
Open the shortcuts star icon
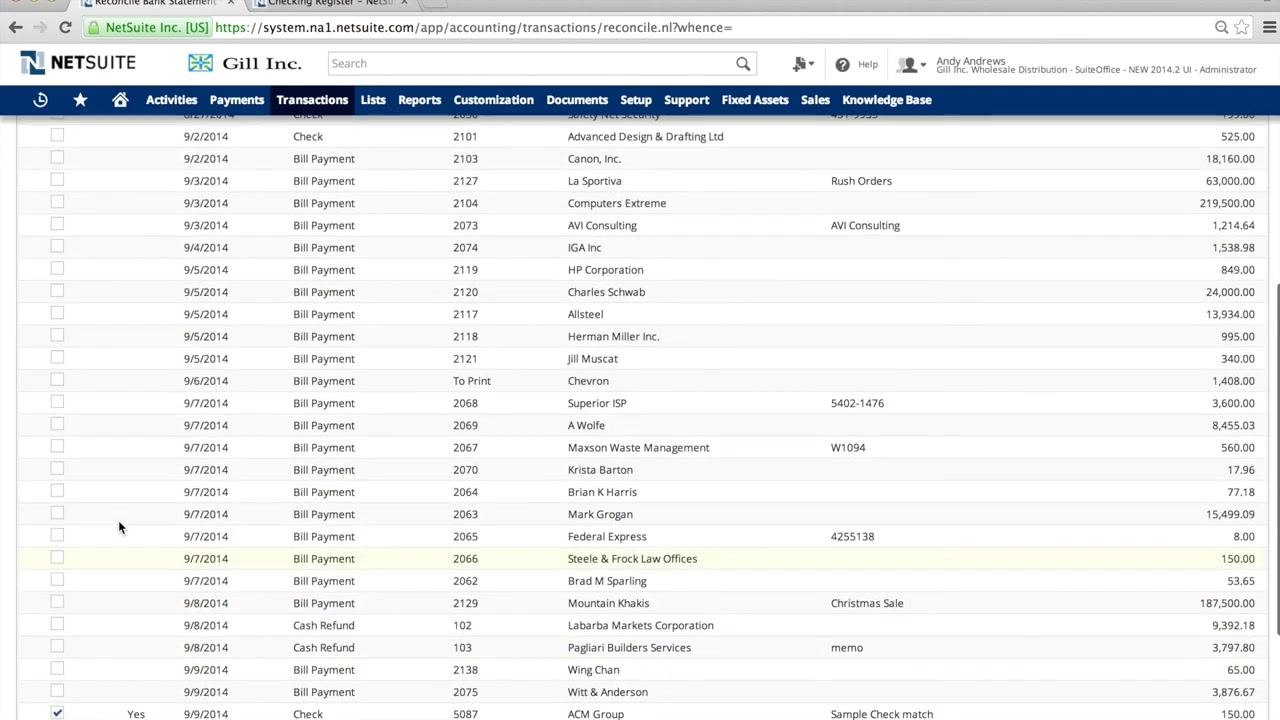pos(80,100)
